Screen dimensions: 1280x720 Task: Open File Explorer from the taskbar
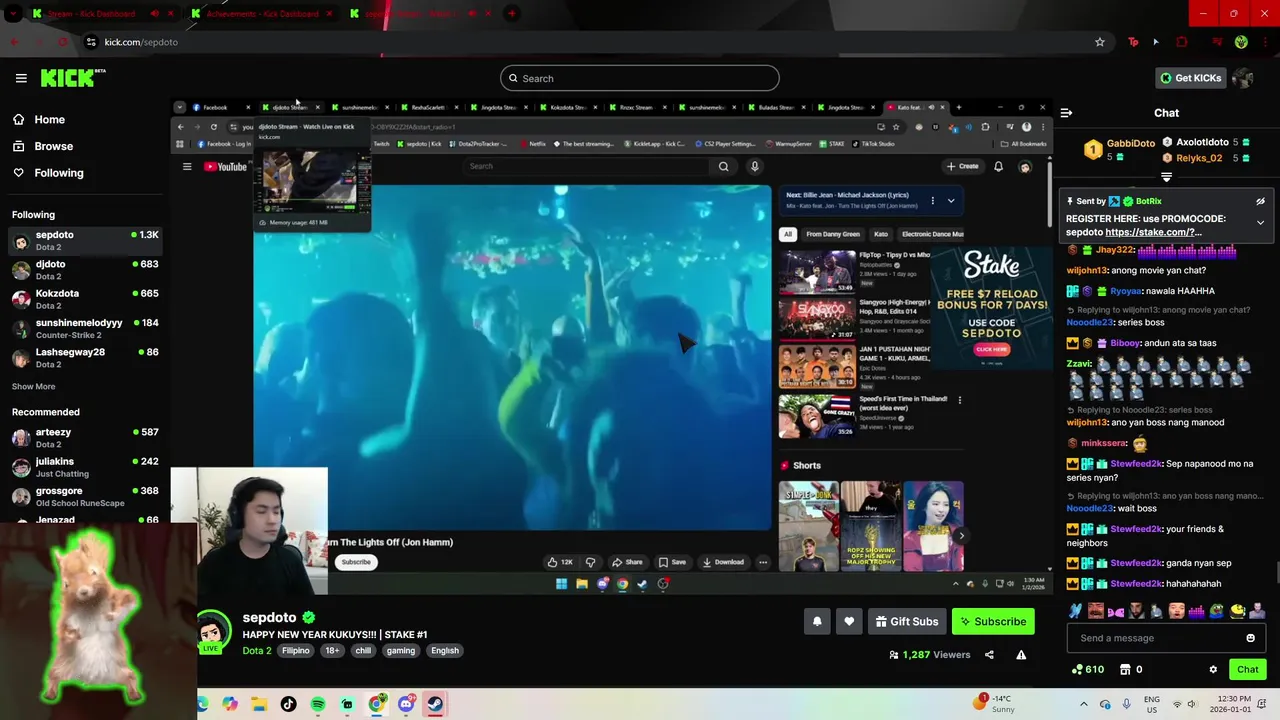(x=259, y=704)
